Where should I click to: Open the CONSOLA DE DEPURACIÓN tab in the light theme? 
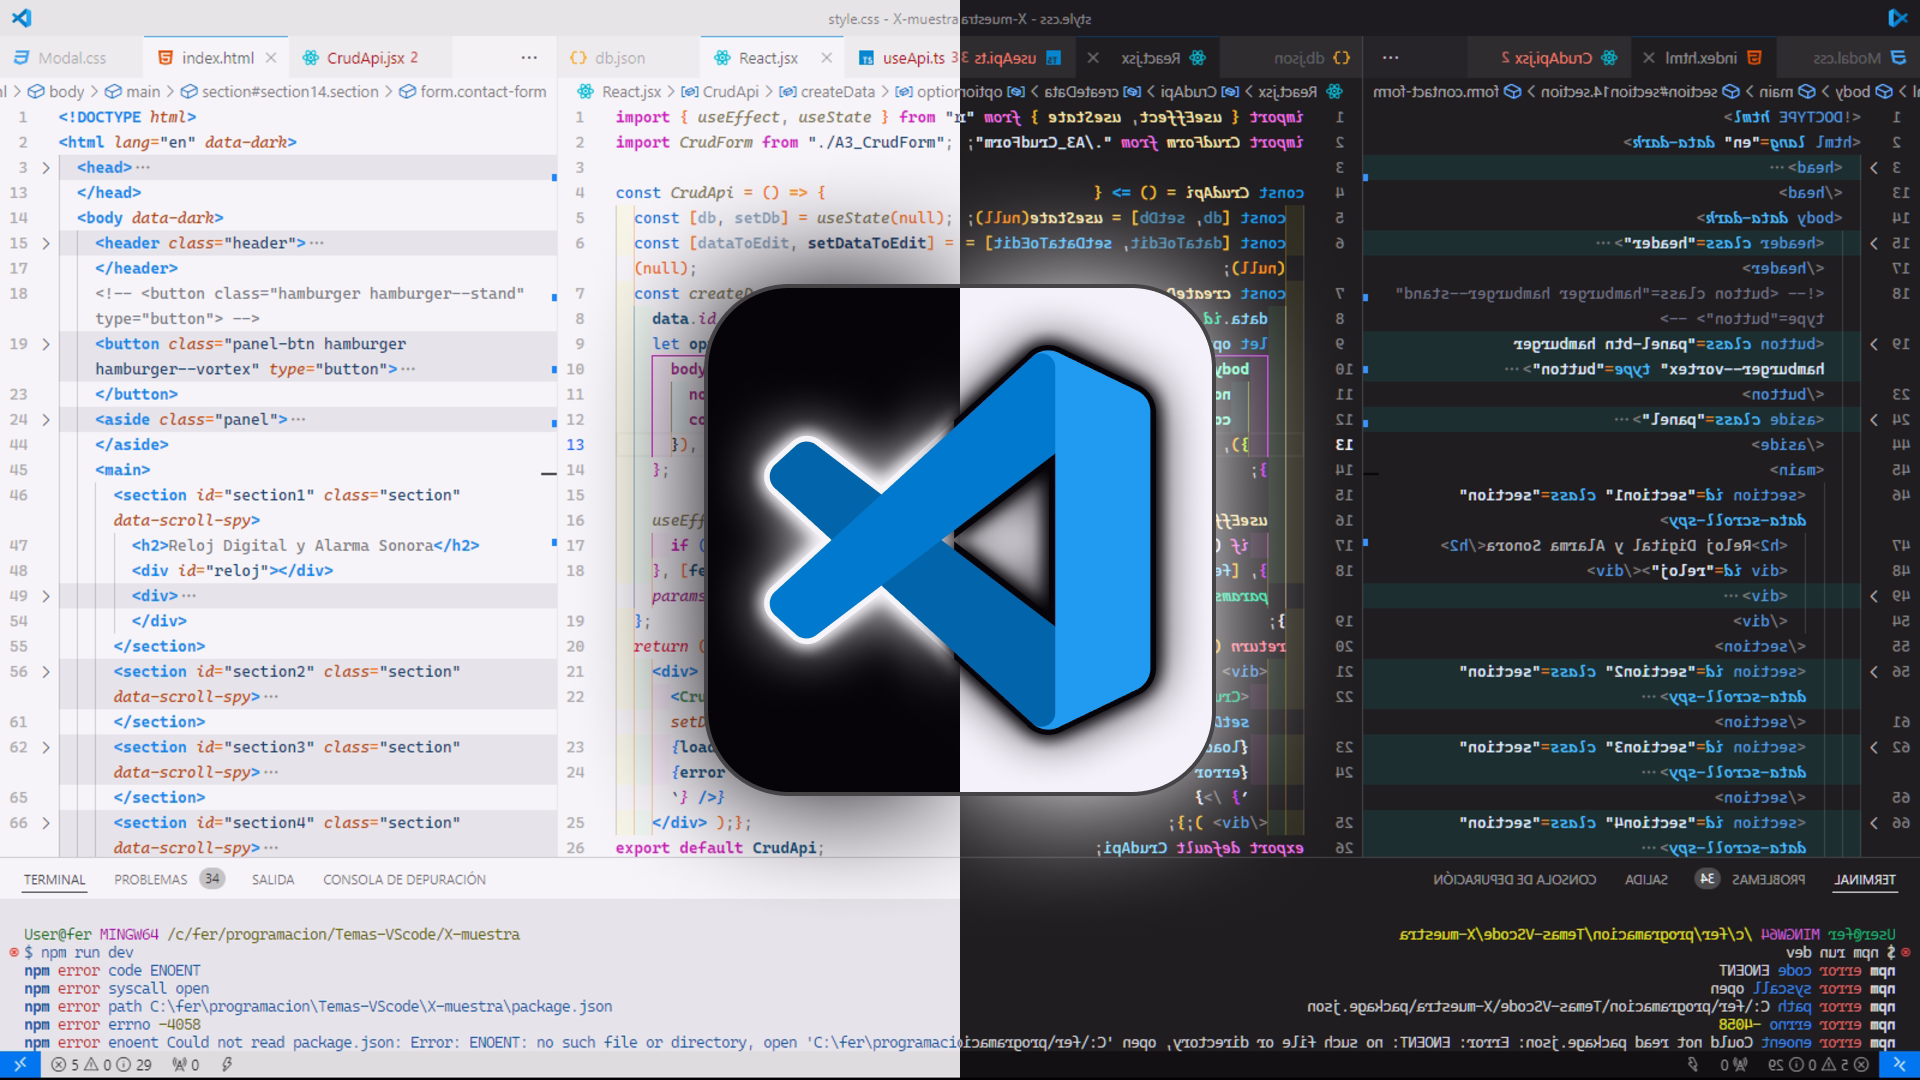coord(404,879)
